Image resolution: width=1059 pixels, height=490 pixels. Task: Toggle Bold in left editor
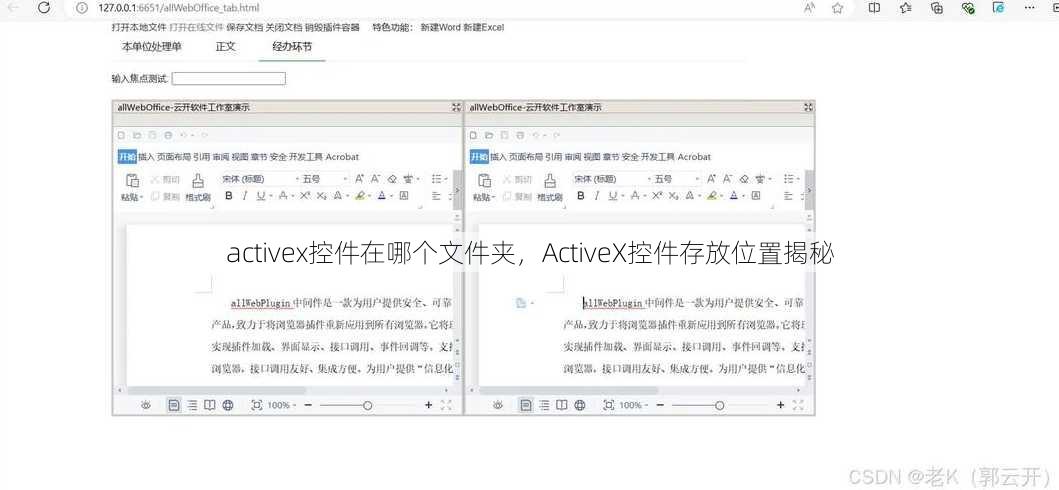228,196
